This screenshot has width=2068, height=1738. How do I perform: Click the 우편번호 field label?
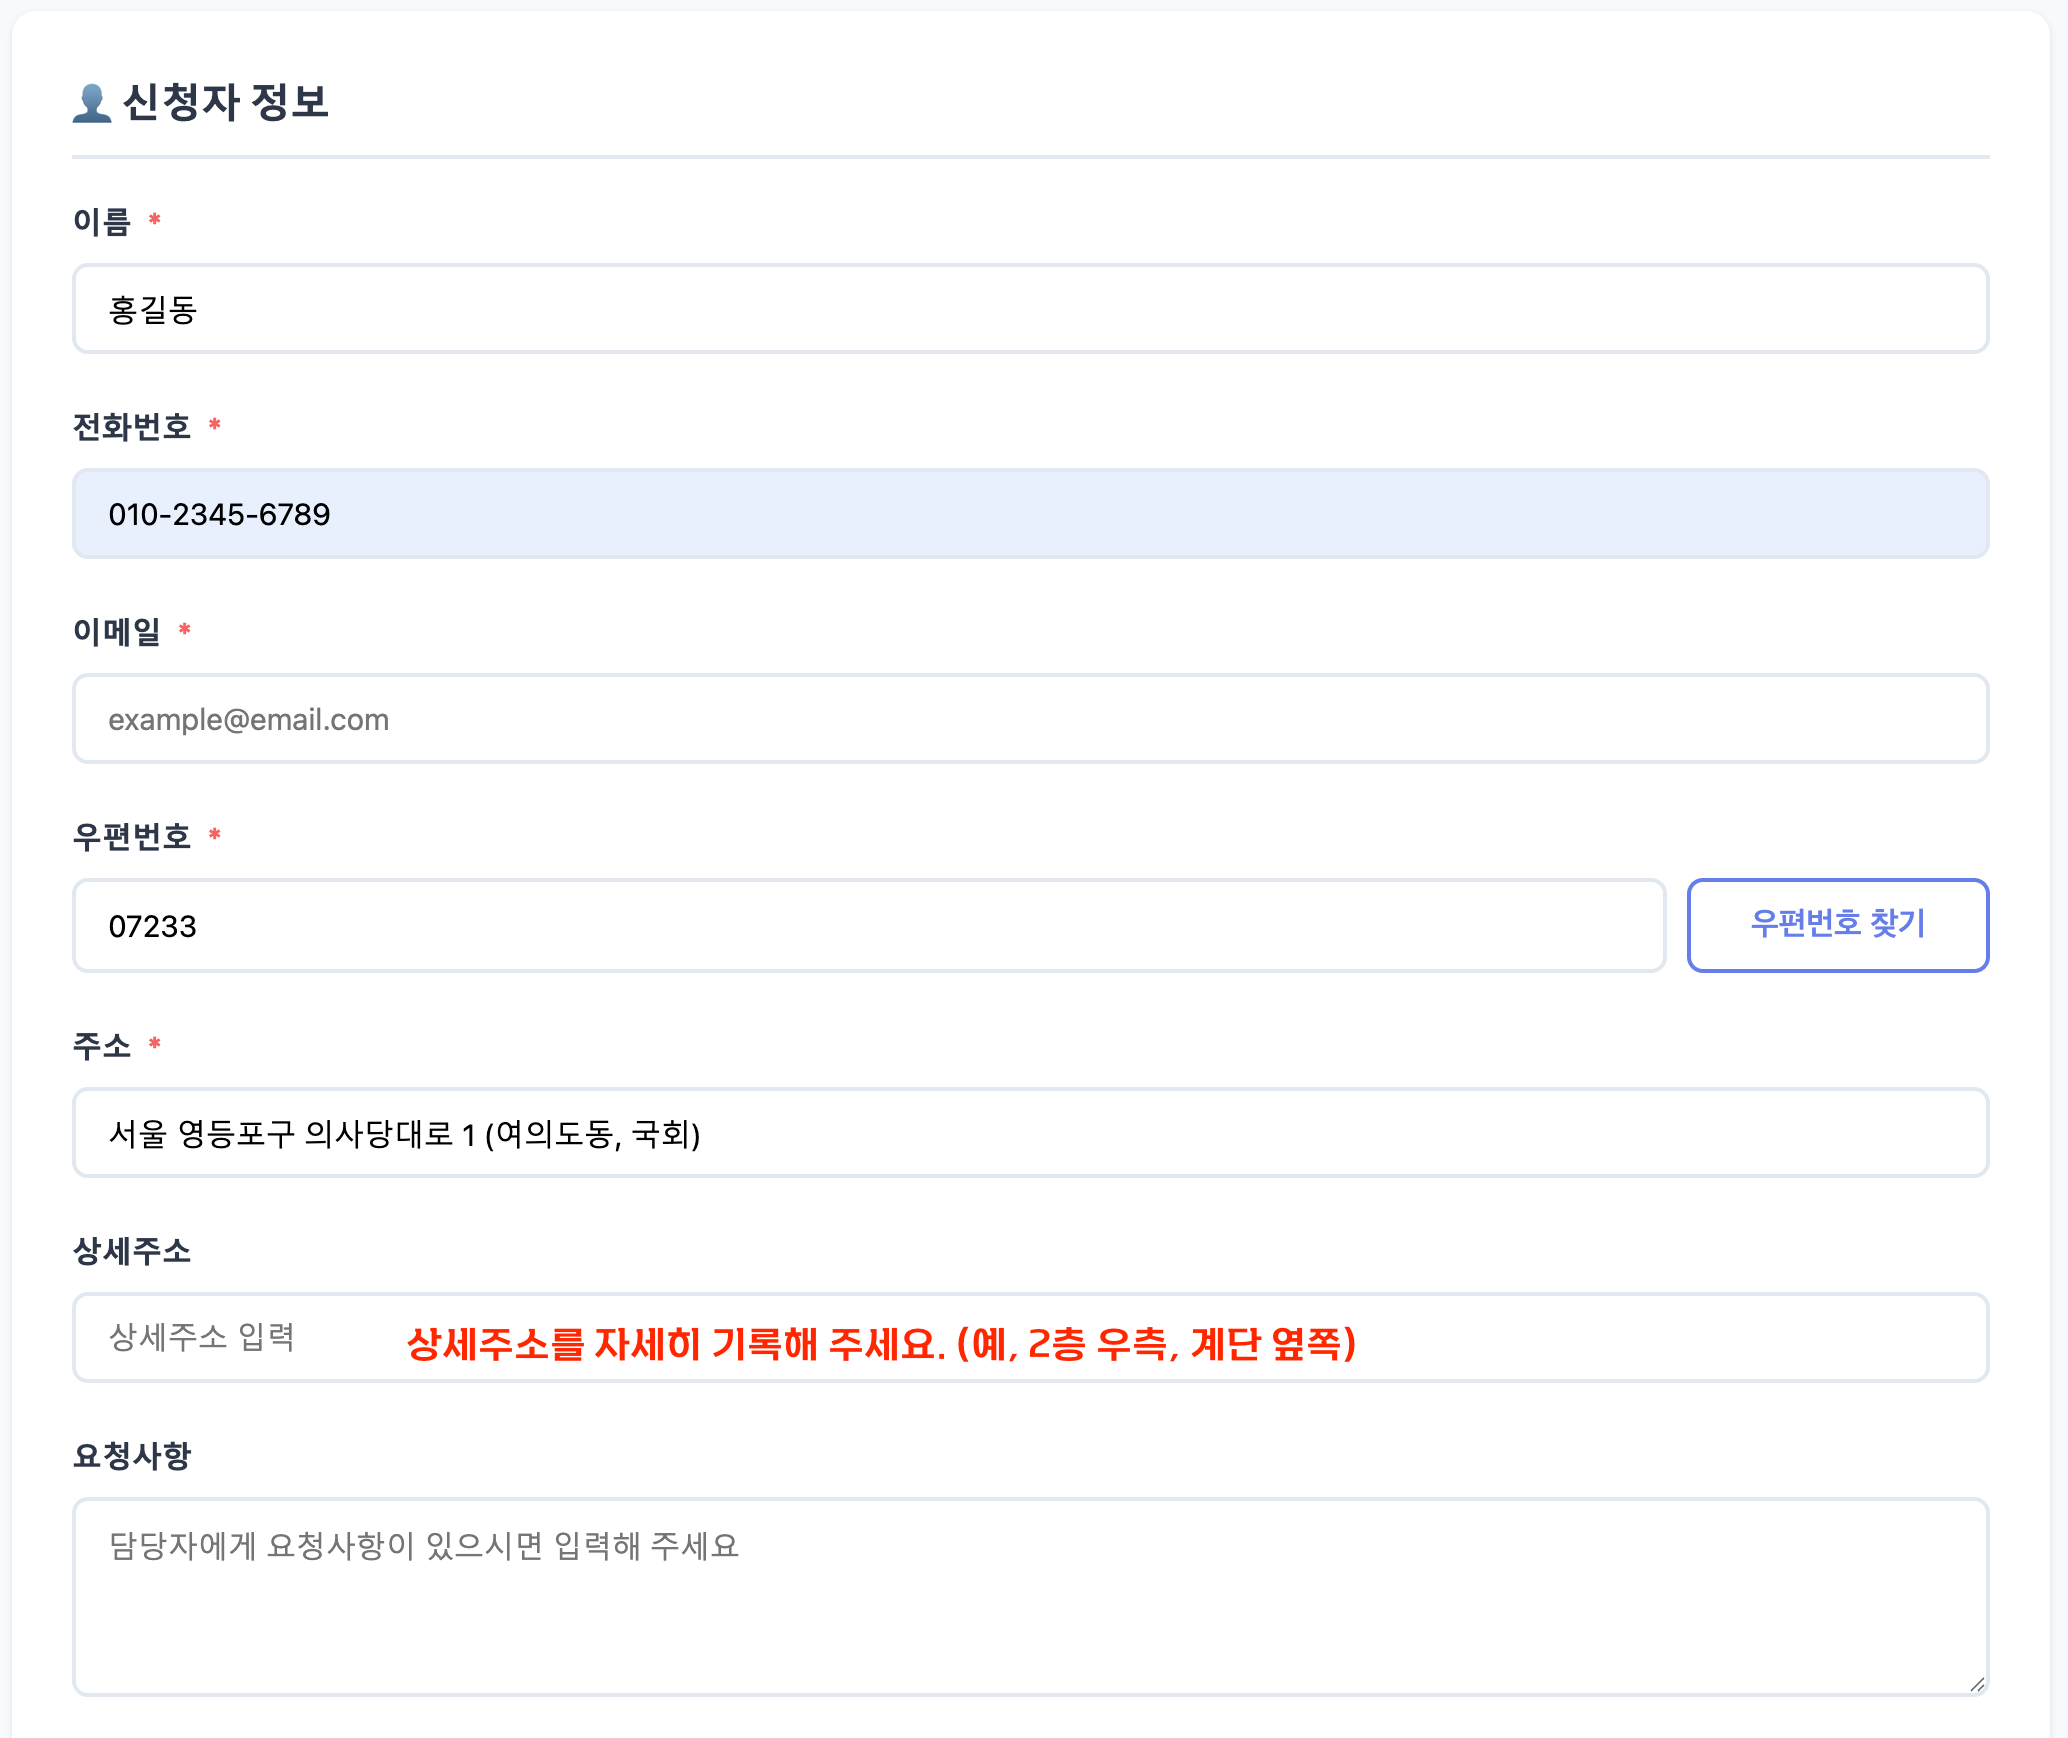tap(131, 837)
